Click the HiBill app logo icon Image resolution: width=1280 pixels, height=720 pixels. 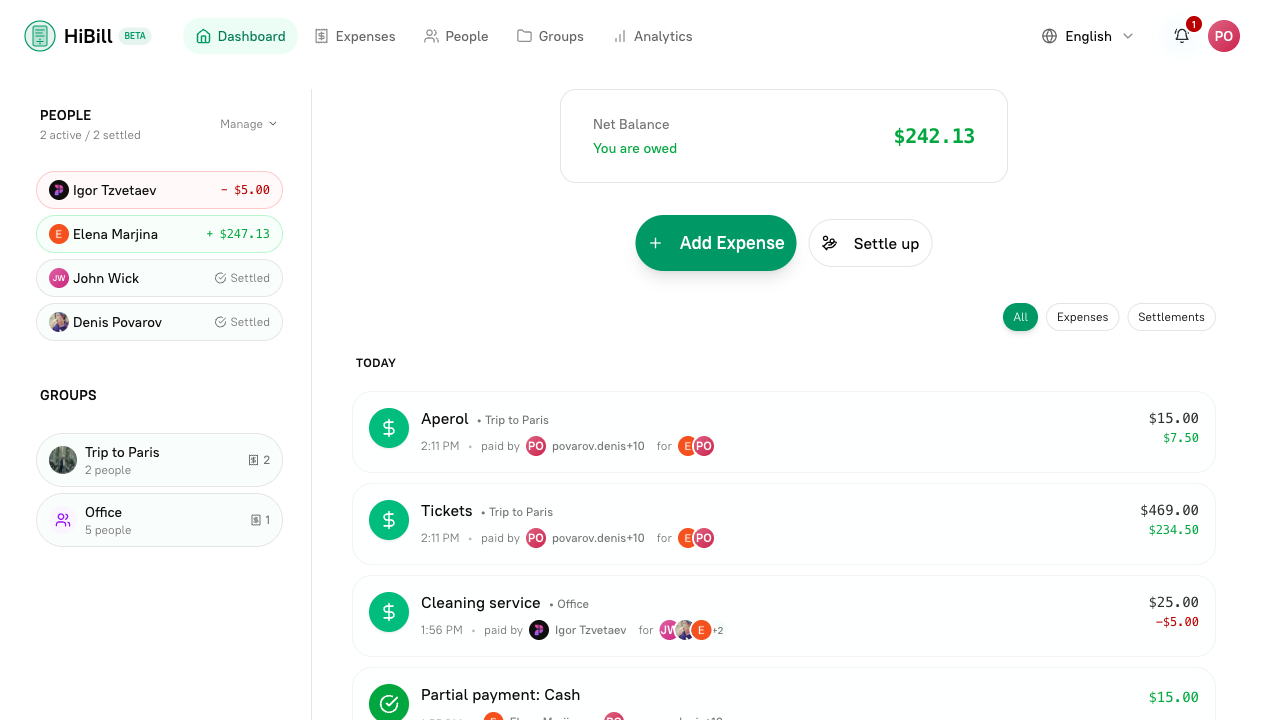(39, 35)
